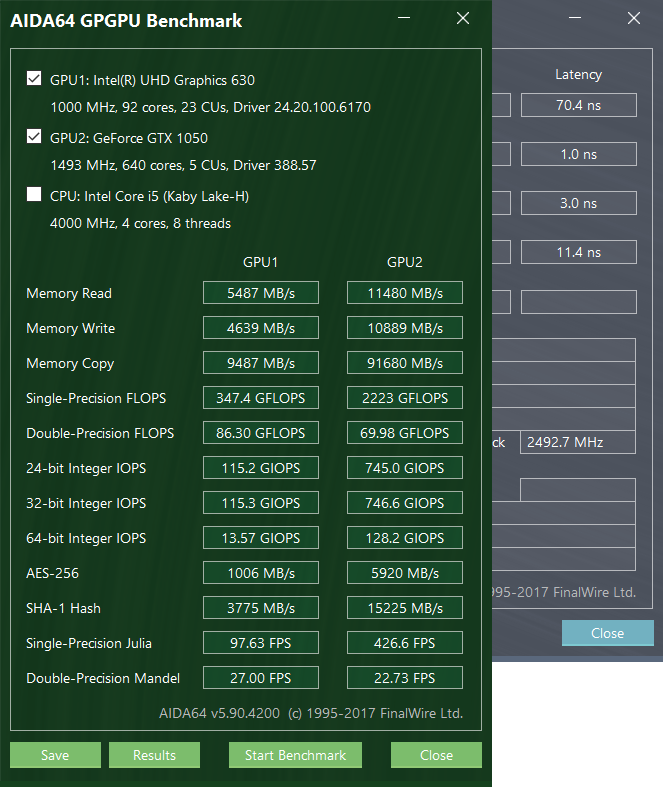
Task: Select the GPU2 Memory Copy result field
Action: click(405, 363)
